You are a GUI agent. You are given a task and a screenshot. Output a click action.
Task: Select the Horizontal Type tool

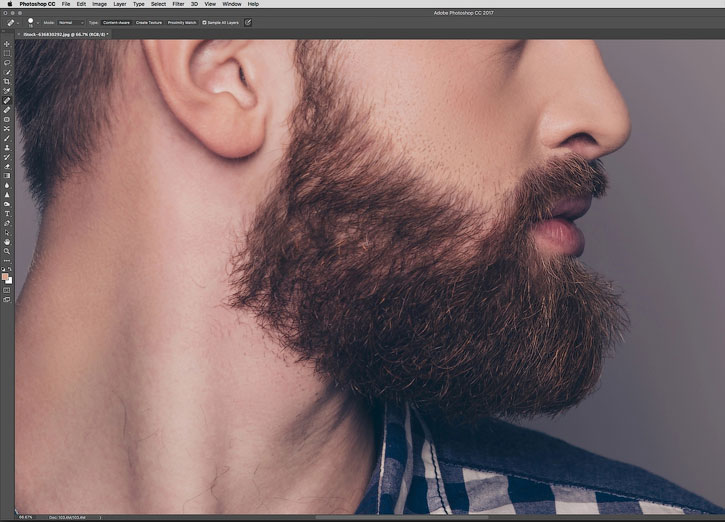click(x=7, y=214)
